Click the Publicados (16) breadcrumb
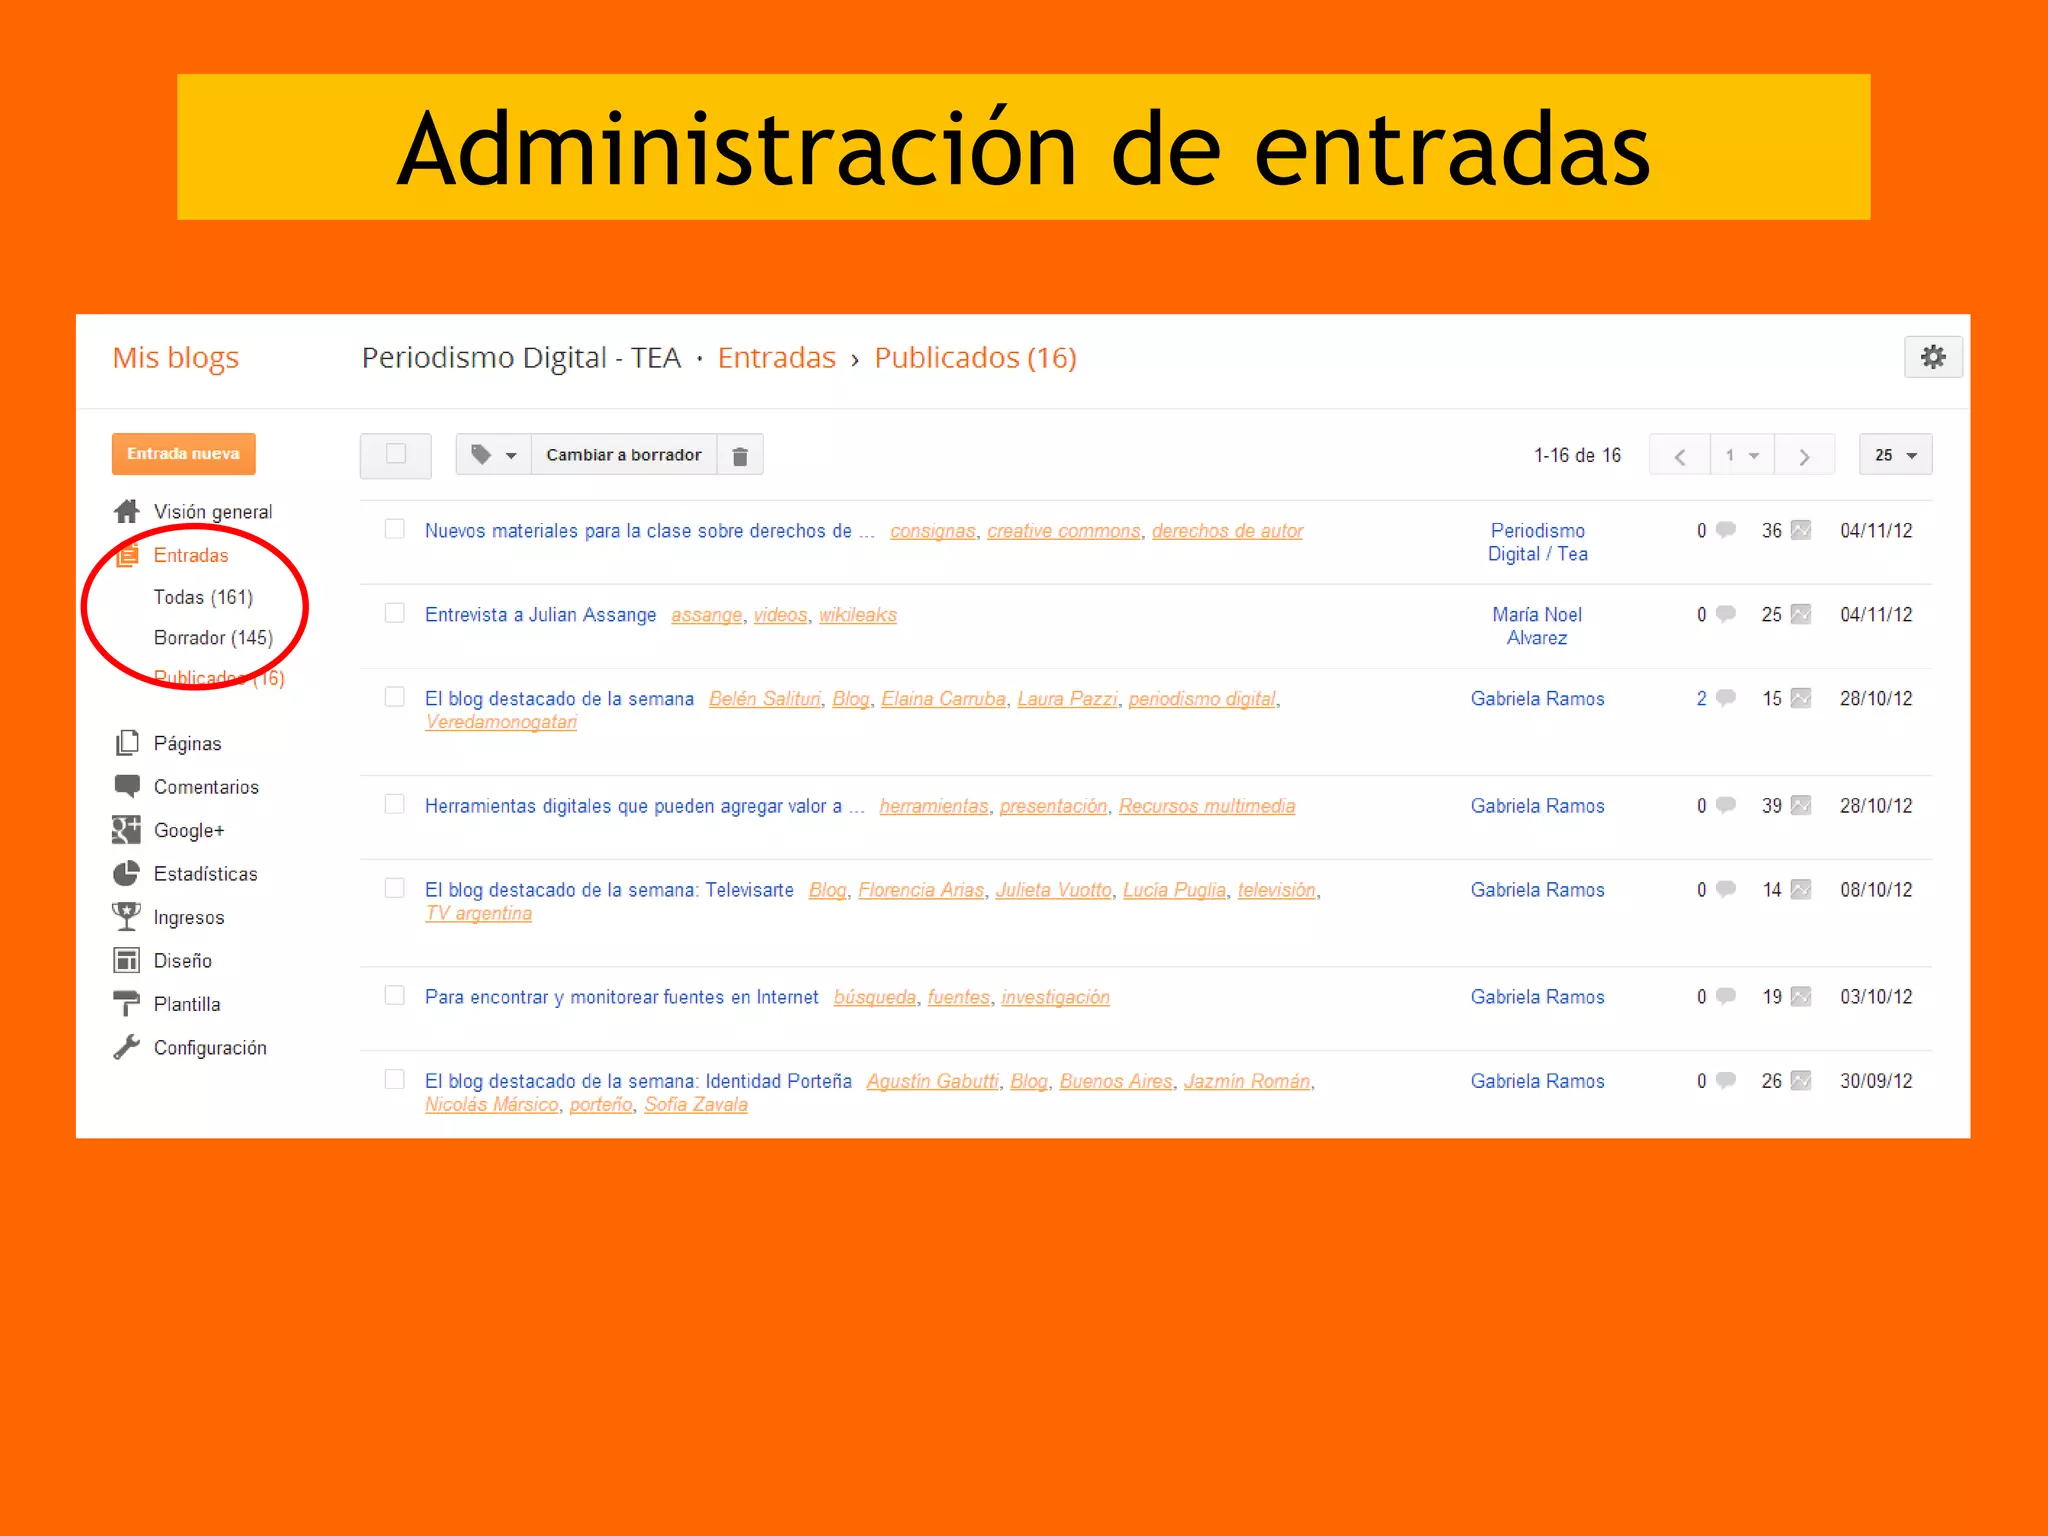The image size is (2048, 1536). pyautogui.click(x=976, y=357)
